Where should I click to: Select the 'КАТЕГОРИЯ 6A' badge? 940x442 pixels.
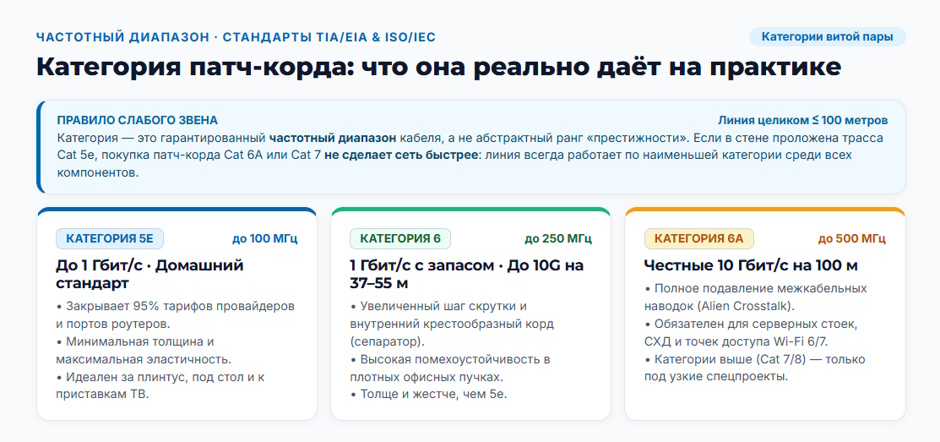pyautogui.click(x=699, y=239)
